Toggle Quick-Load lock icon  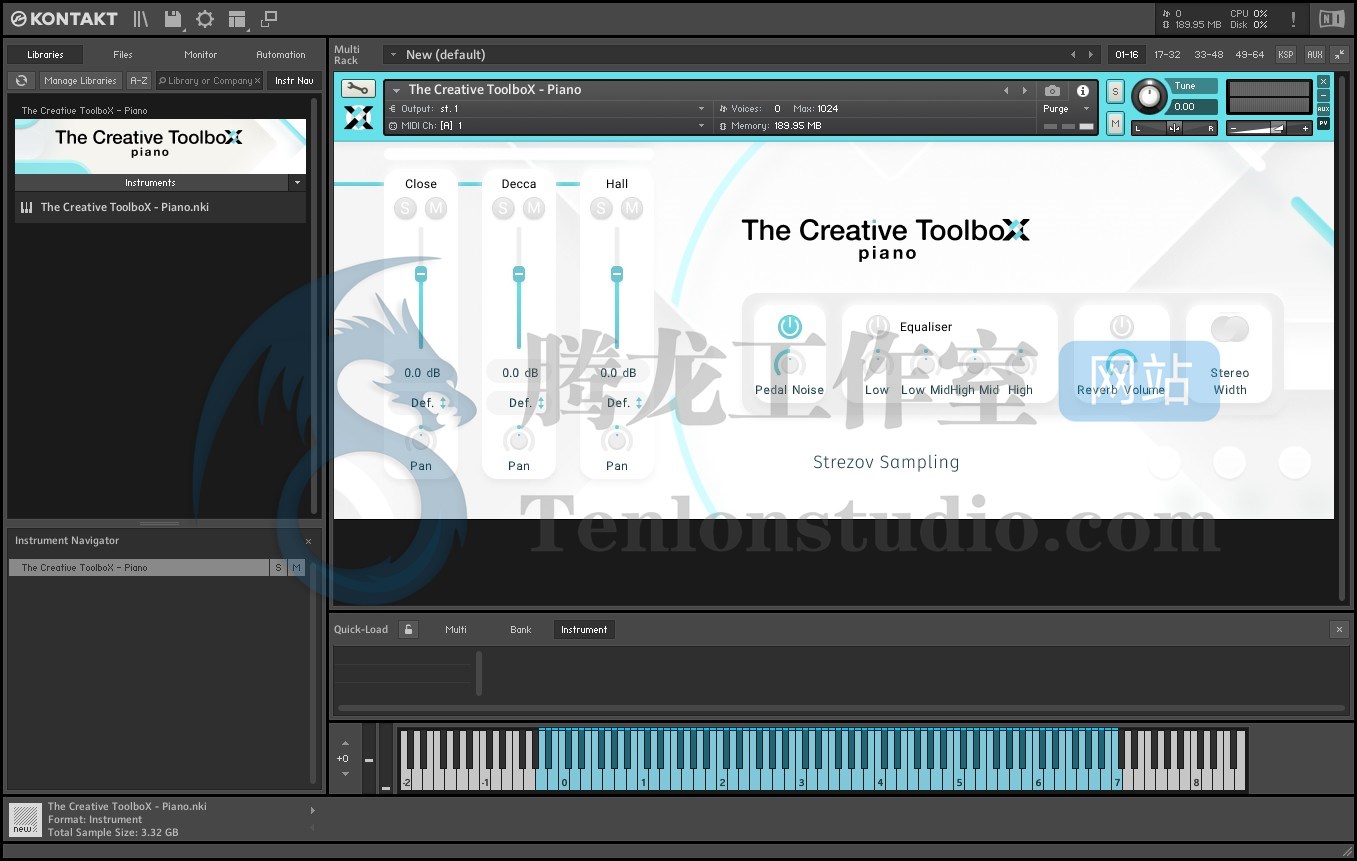[x=408, y=629]
